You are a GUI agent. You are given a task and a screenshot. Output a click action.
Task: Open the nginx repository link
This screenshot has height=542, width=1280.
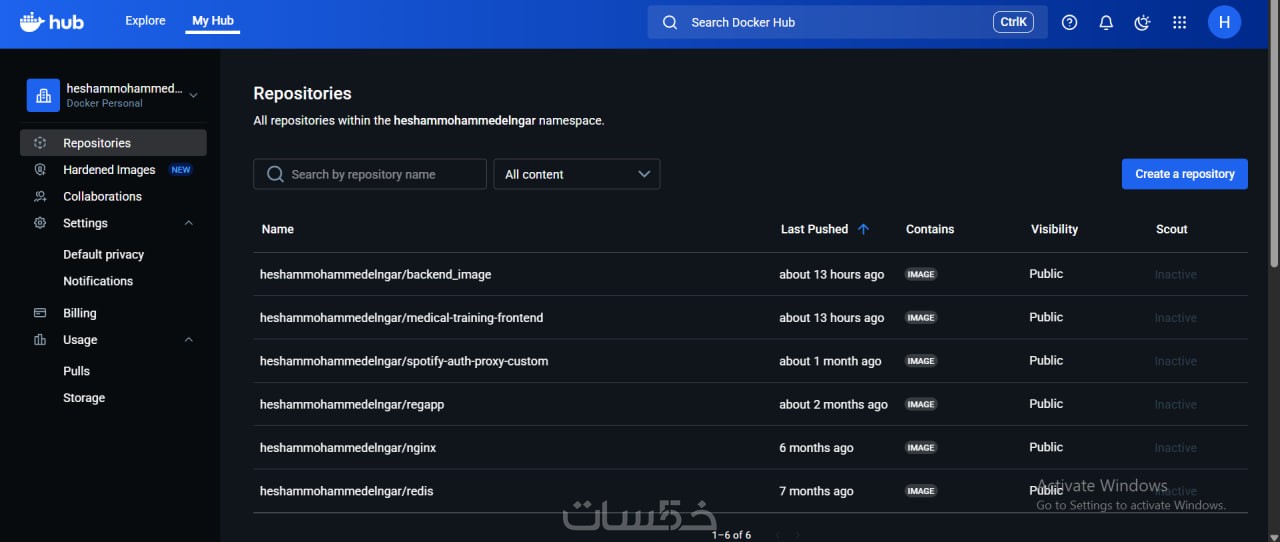tap(348, 448)
